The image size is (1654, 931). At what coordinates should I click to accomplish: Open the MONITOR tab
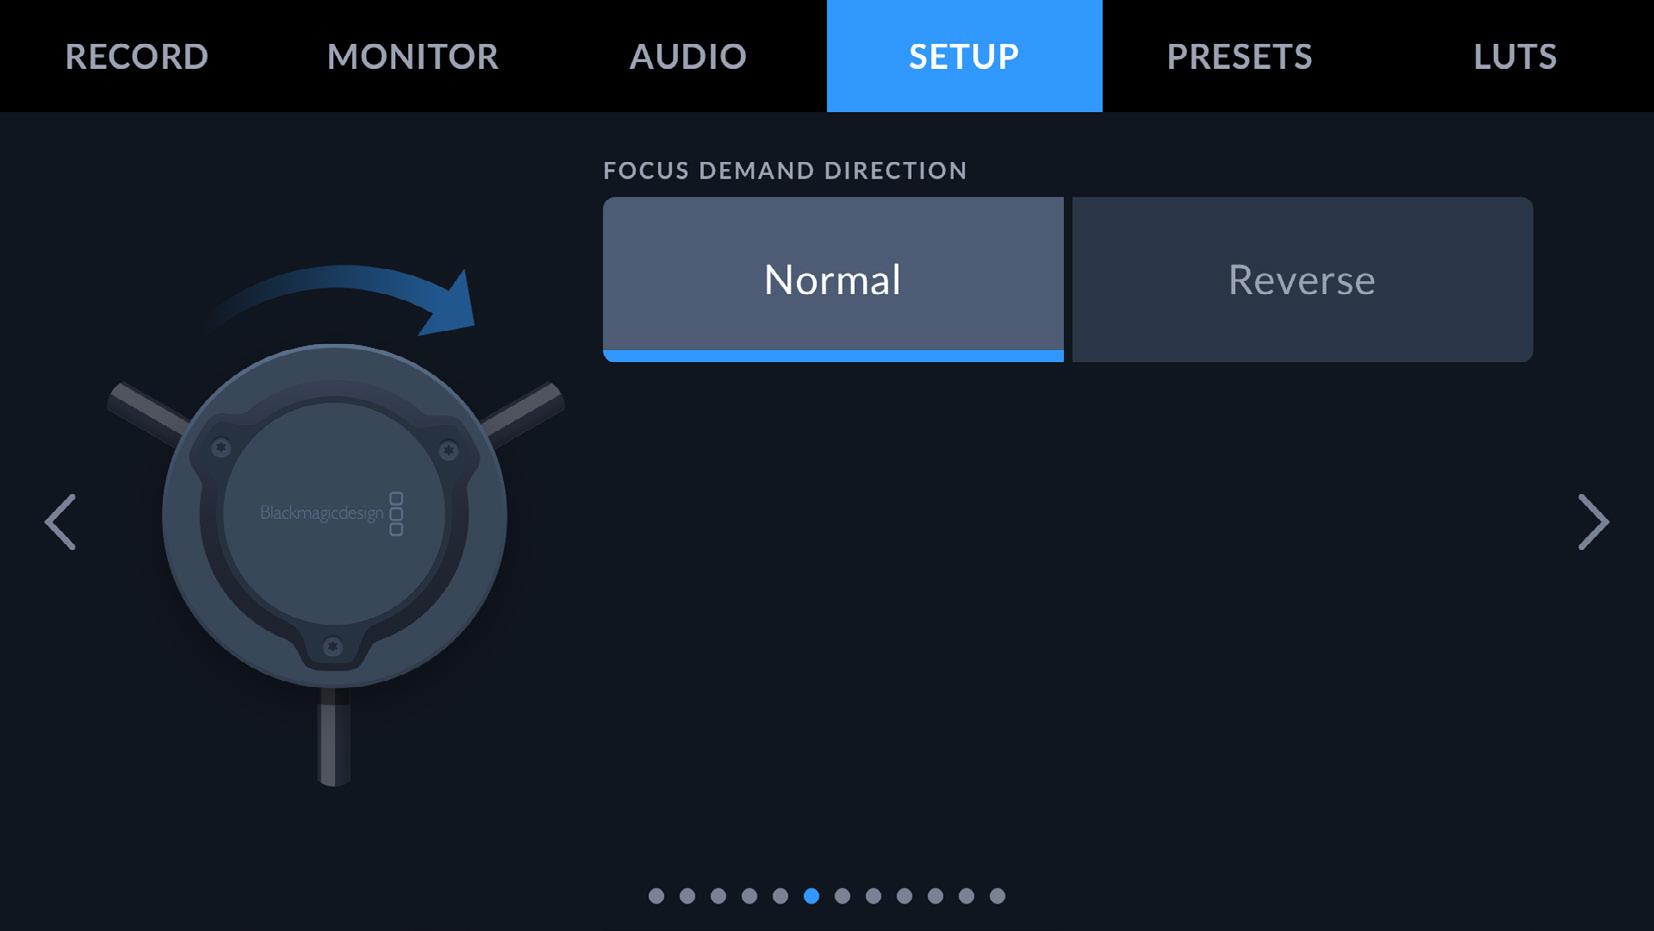coord(413,56)
